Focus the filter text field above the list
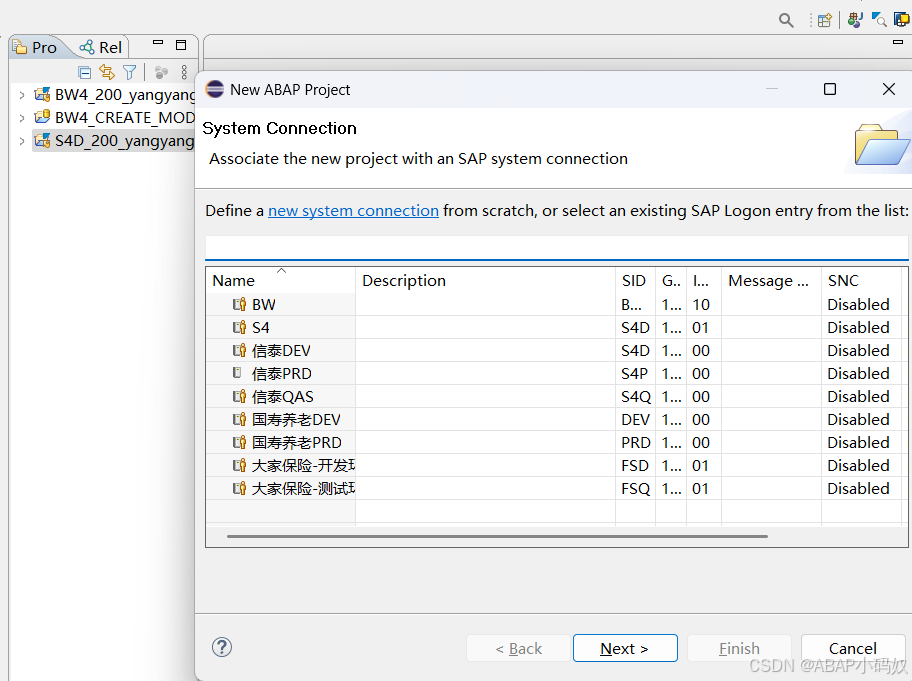The image size is (912, 681). click(x=556, y=247)
